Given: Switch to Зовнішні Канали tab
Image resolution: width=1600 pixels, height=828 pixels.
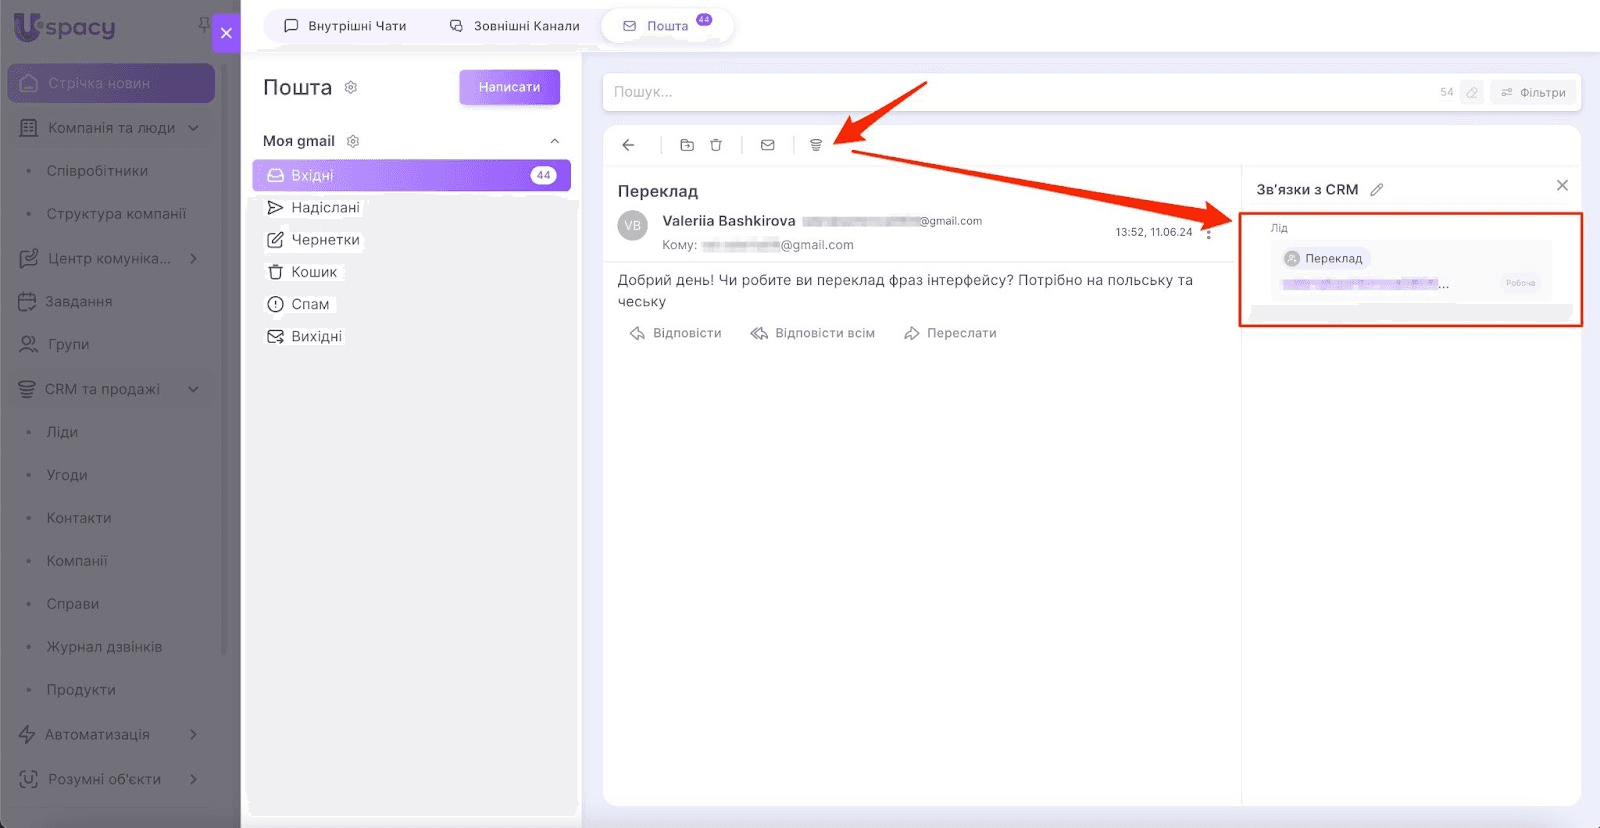Looking at the screenshot, I should pos(514,26).
